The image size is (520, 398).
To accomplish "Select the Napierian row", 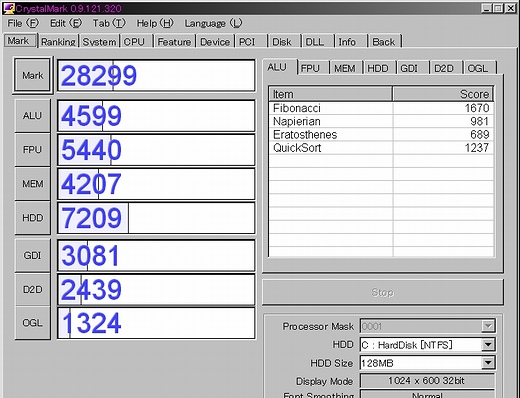I will click(381, 121).
